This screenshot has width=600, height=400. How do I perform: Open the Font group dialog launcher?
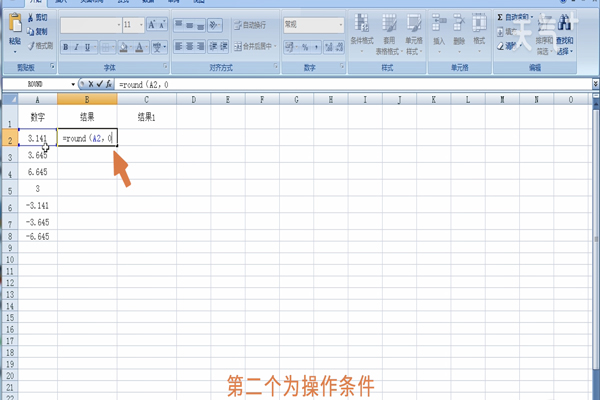click(165, 67)
